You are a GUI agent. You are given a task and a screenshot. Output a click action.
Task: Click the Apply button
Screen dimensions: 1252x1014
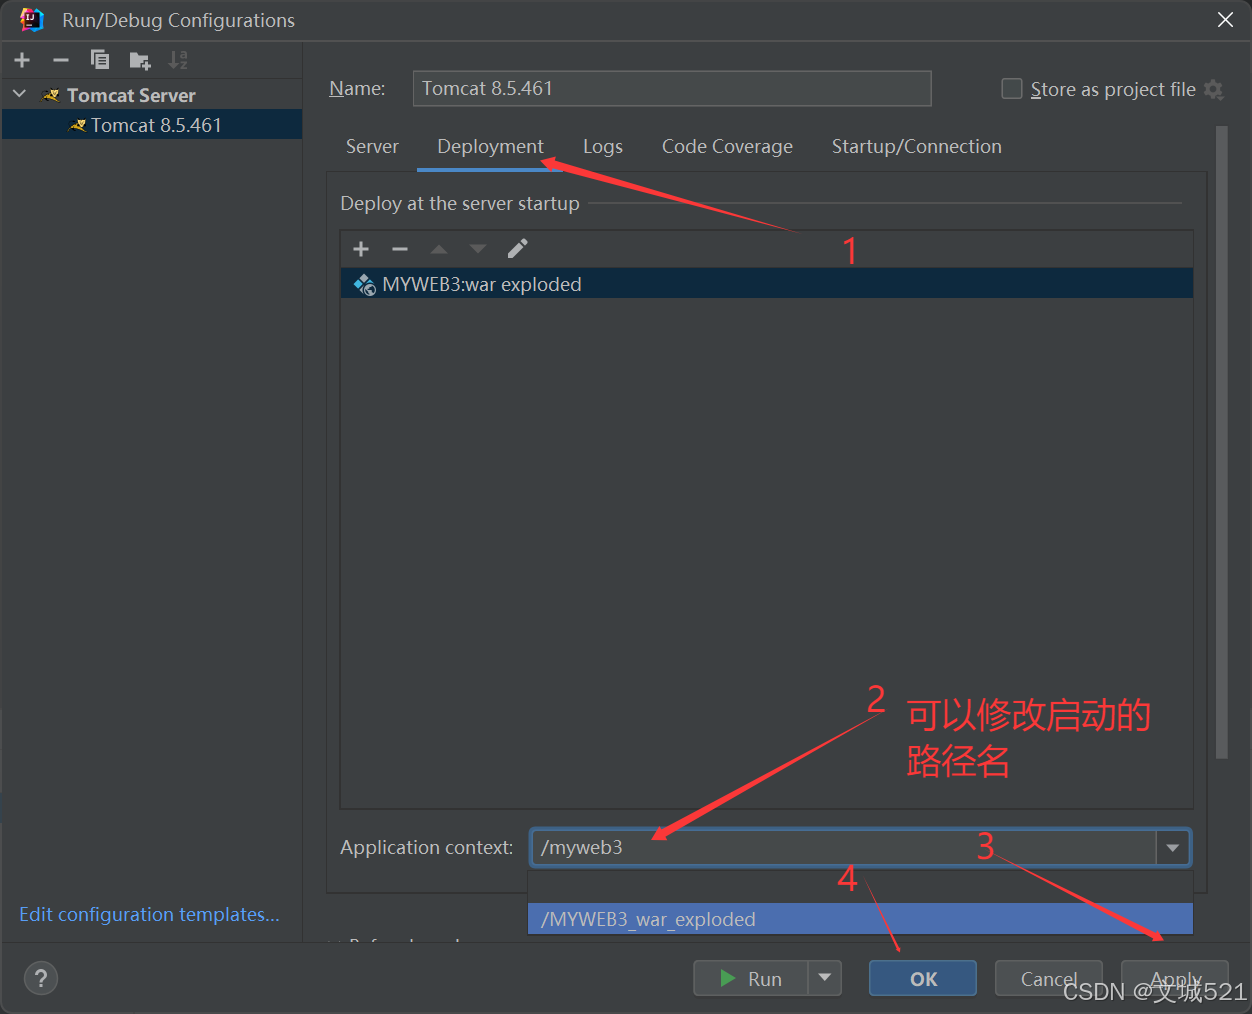point(1175,978)
